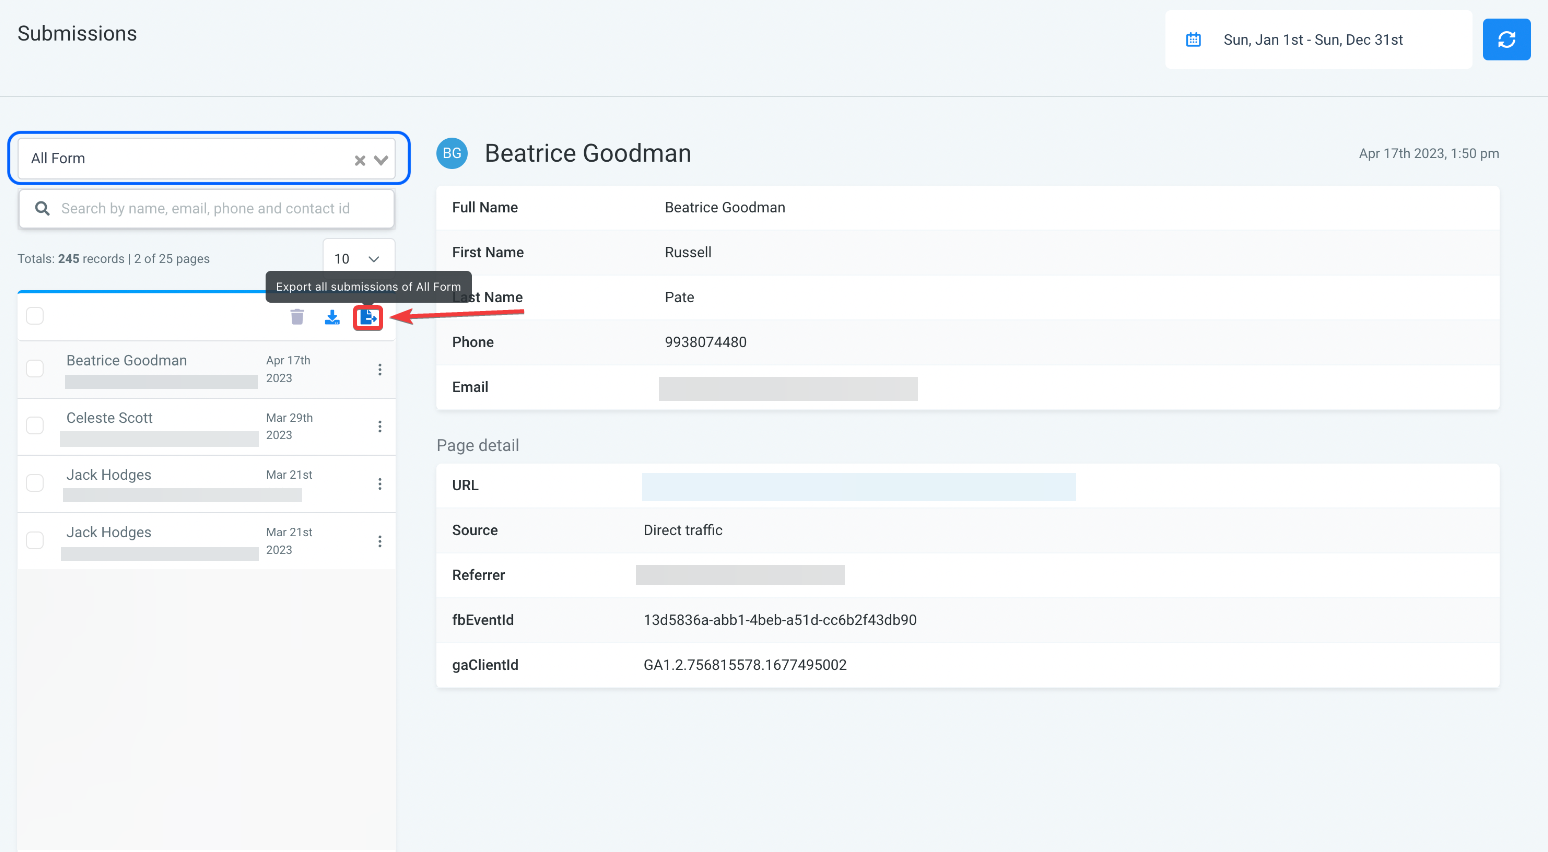
Task: Open more options for Jack Hodges Mar 21st 2023
Action: 380,541
